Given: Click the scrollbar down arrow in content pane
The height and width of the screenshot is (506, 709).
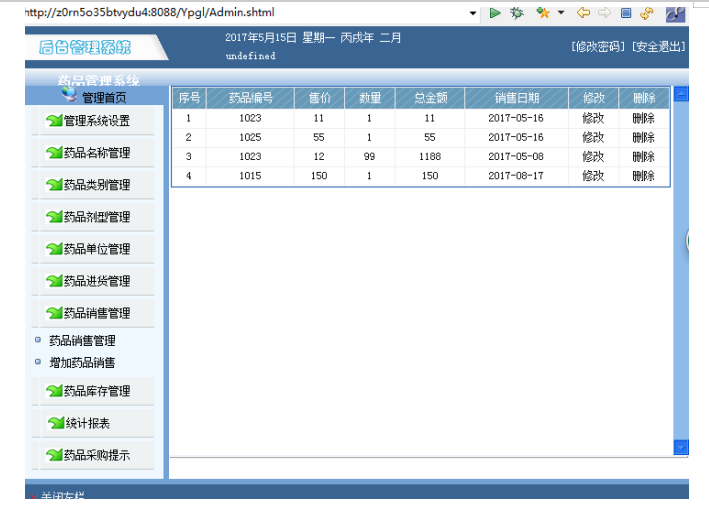Looking at the screenshot, I should (x=681, y=448).
